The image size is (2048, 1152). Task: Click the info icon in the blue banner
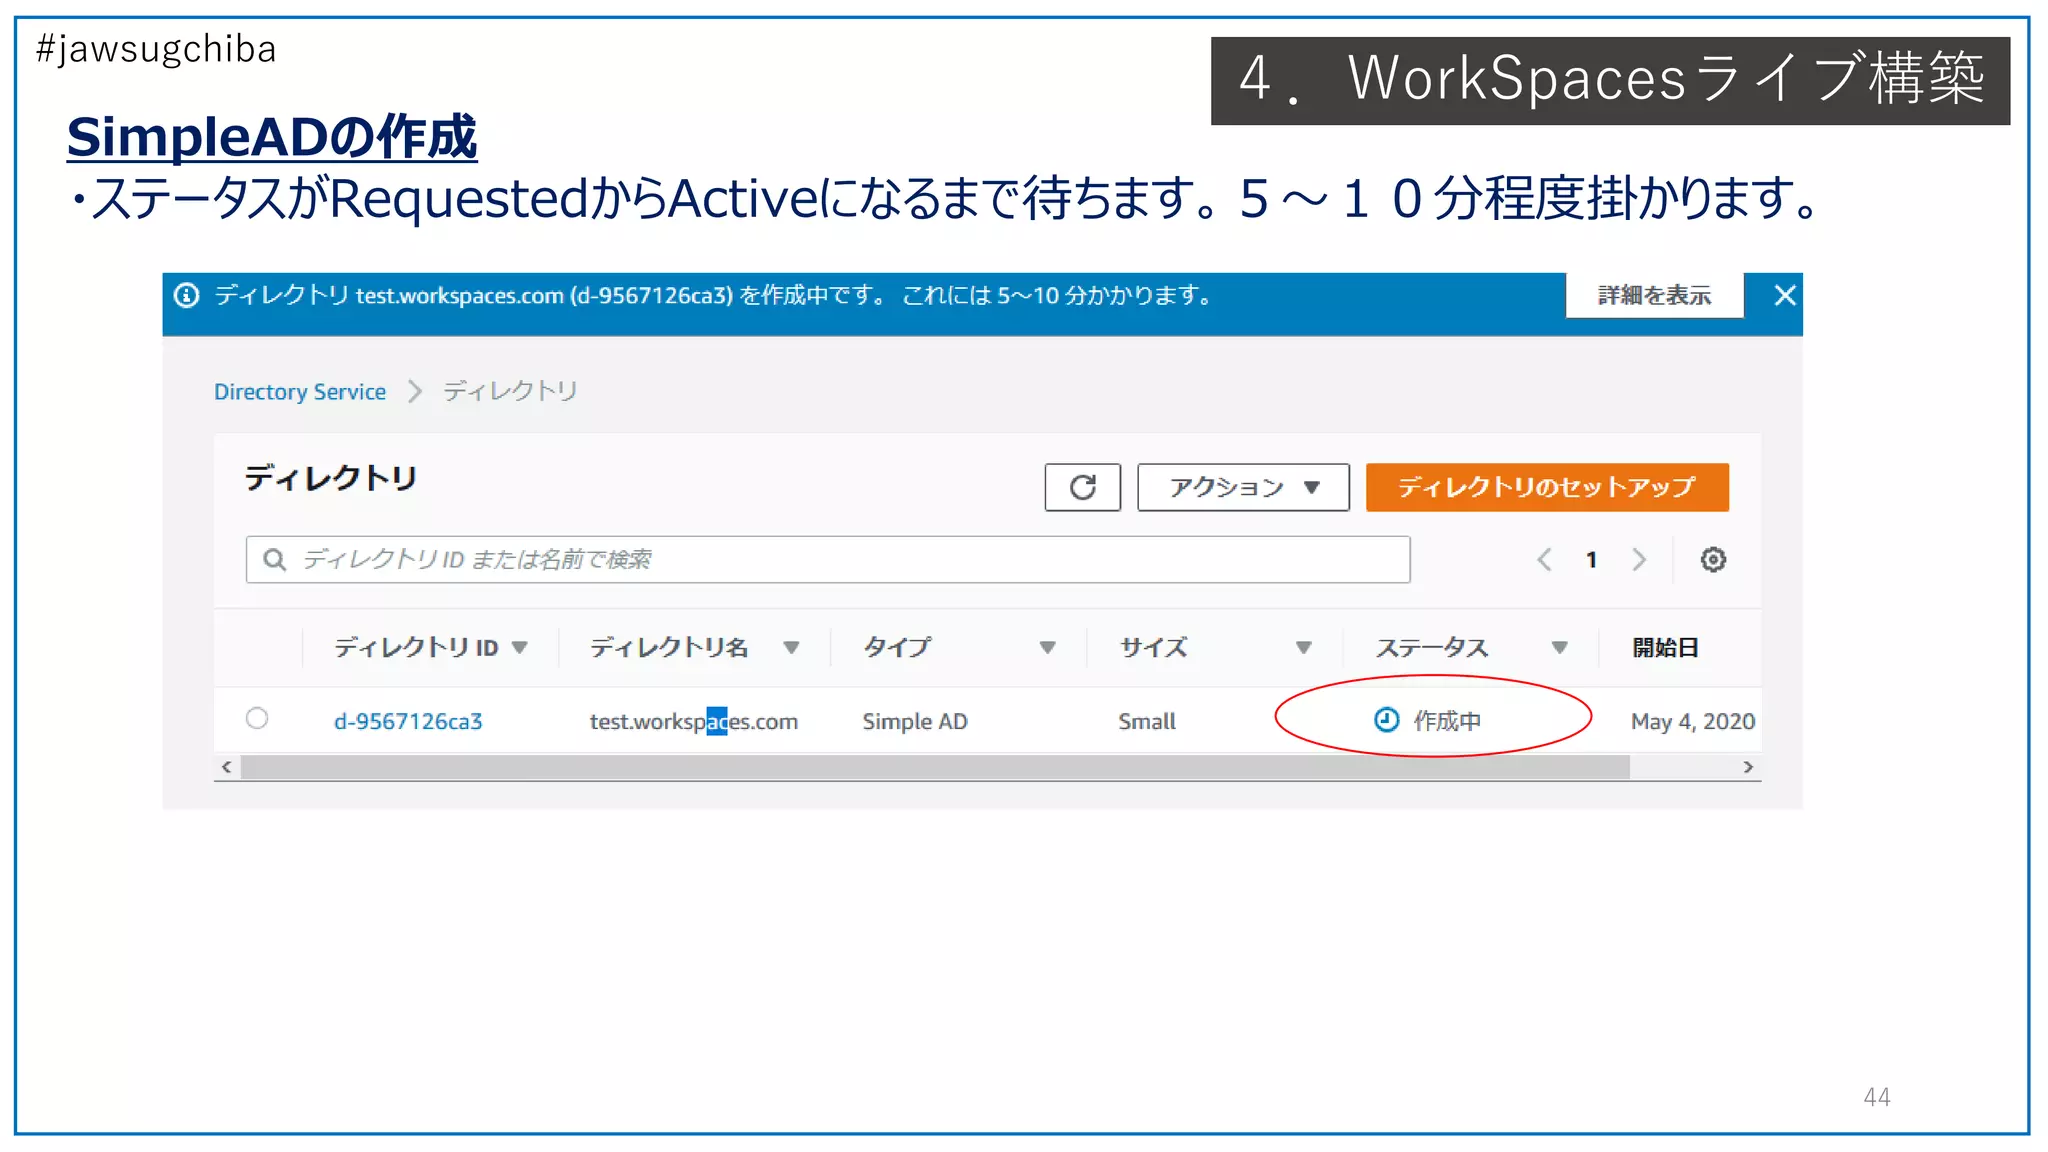[x=187, y=295]
